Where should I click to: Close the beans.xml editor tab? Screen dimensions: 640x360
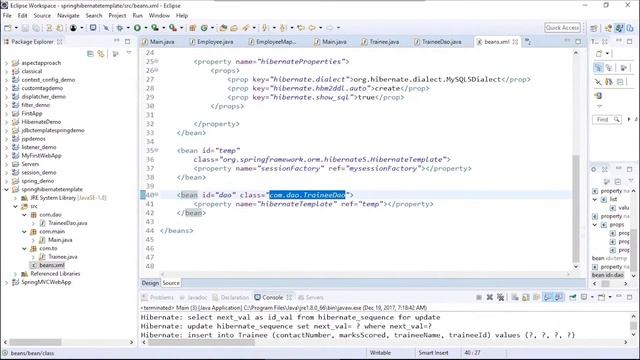(515, 42)
